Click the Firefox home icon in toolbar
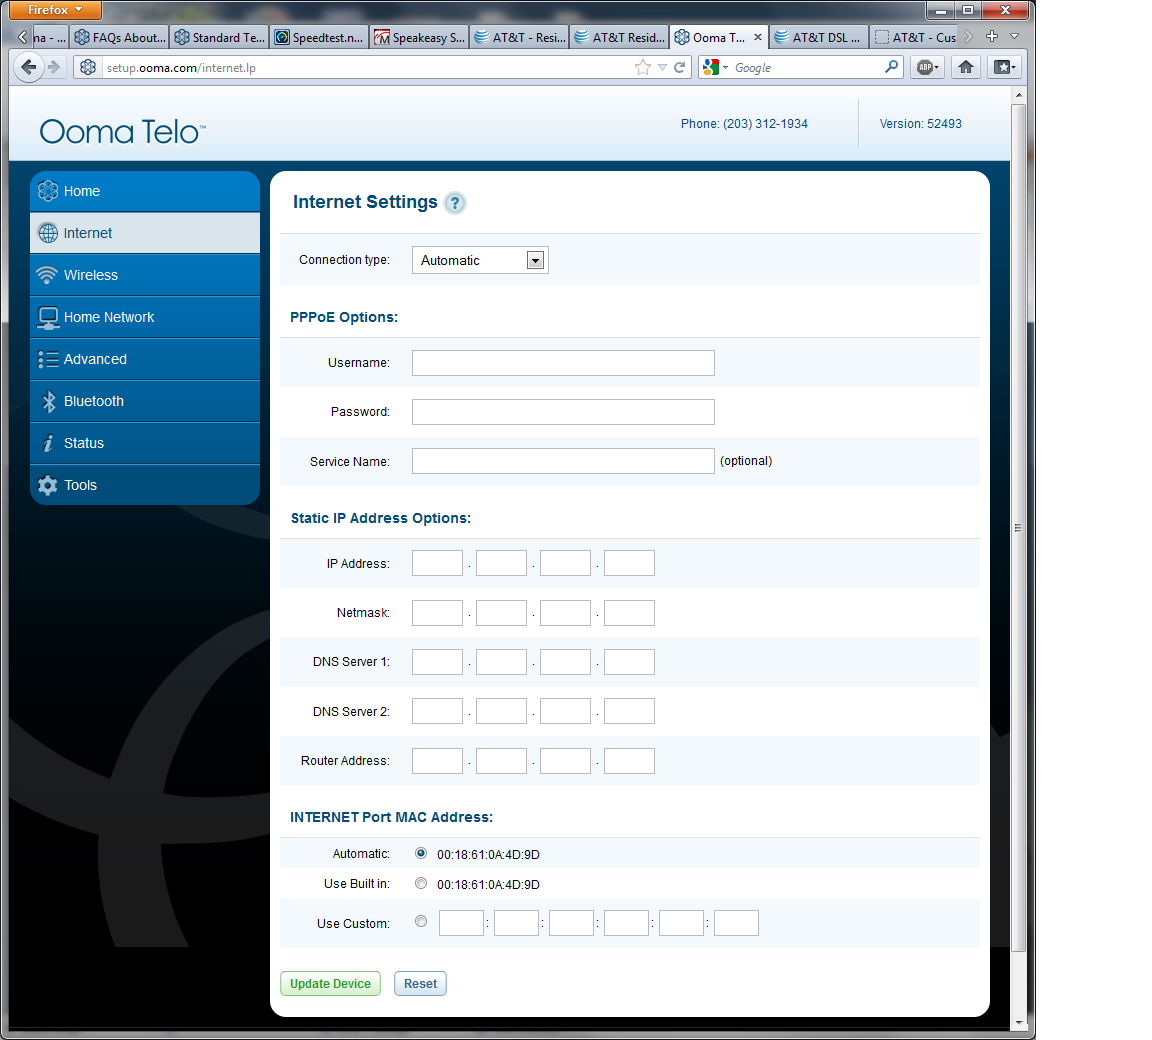Image resolution: width=1152 pixels, height=1040 pixels. 966,67
